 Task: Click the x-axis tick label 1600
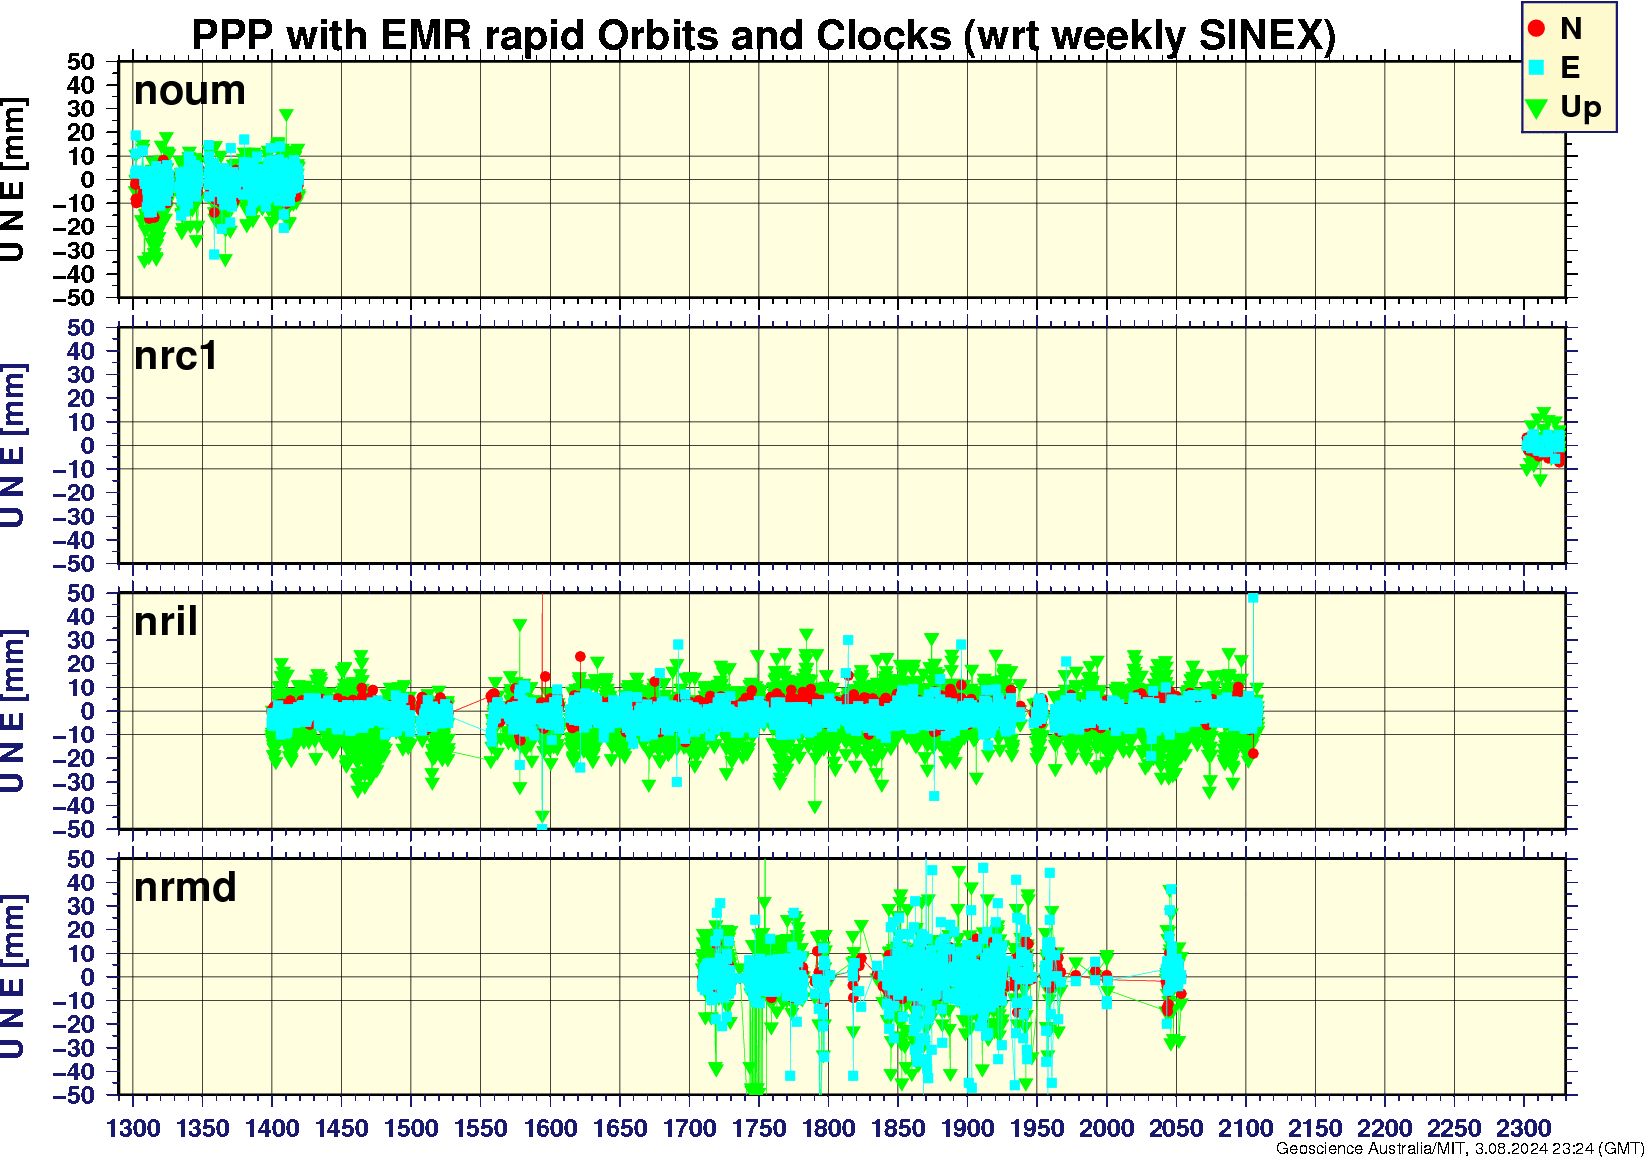click(x=550, y=1128)
